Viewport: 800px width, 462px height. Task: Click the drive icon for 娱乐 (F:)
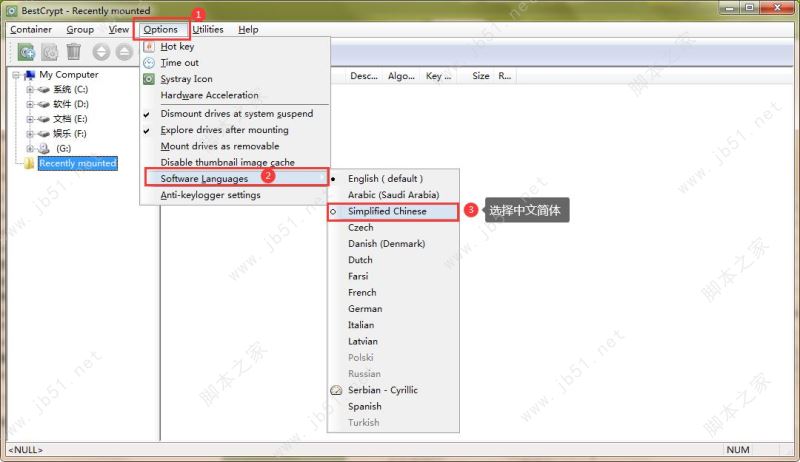(44, 134)
